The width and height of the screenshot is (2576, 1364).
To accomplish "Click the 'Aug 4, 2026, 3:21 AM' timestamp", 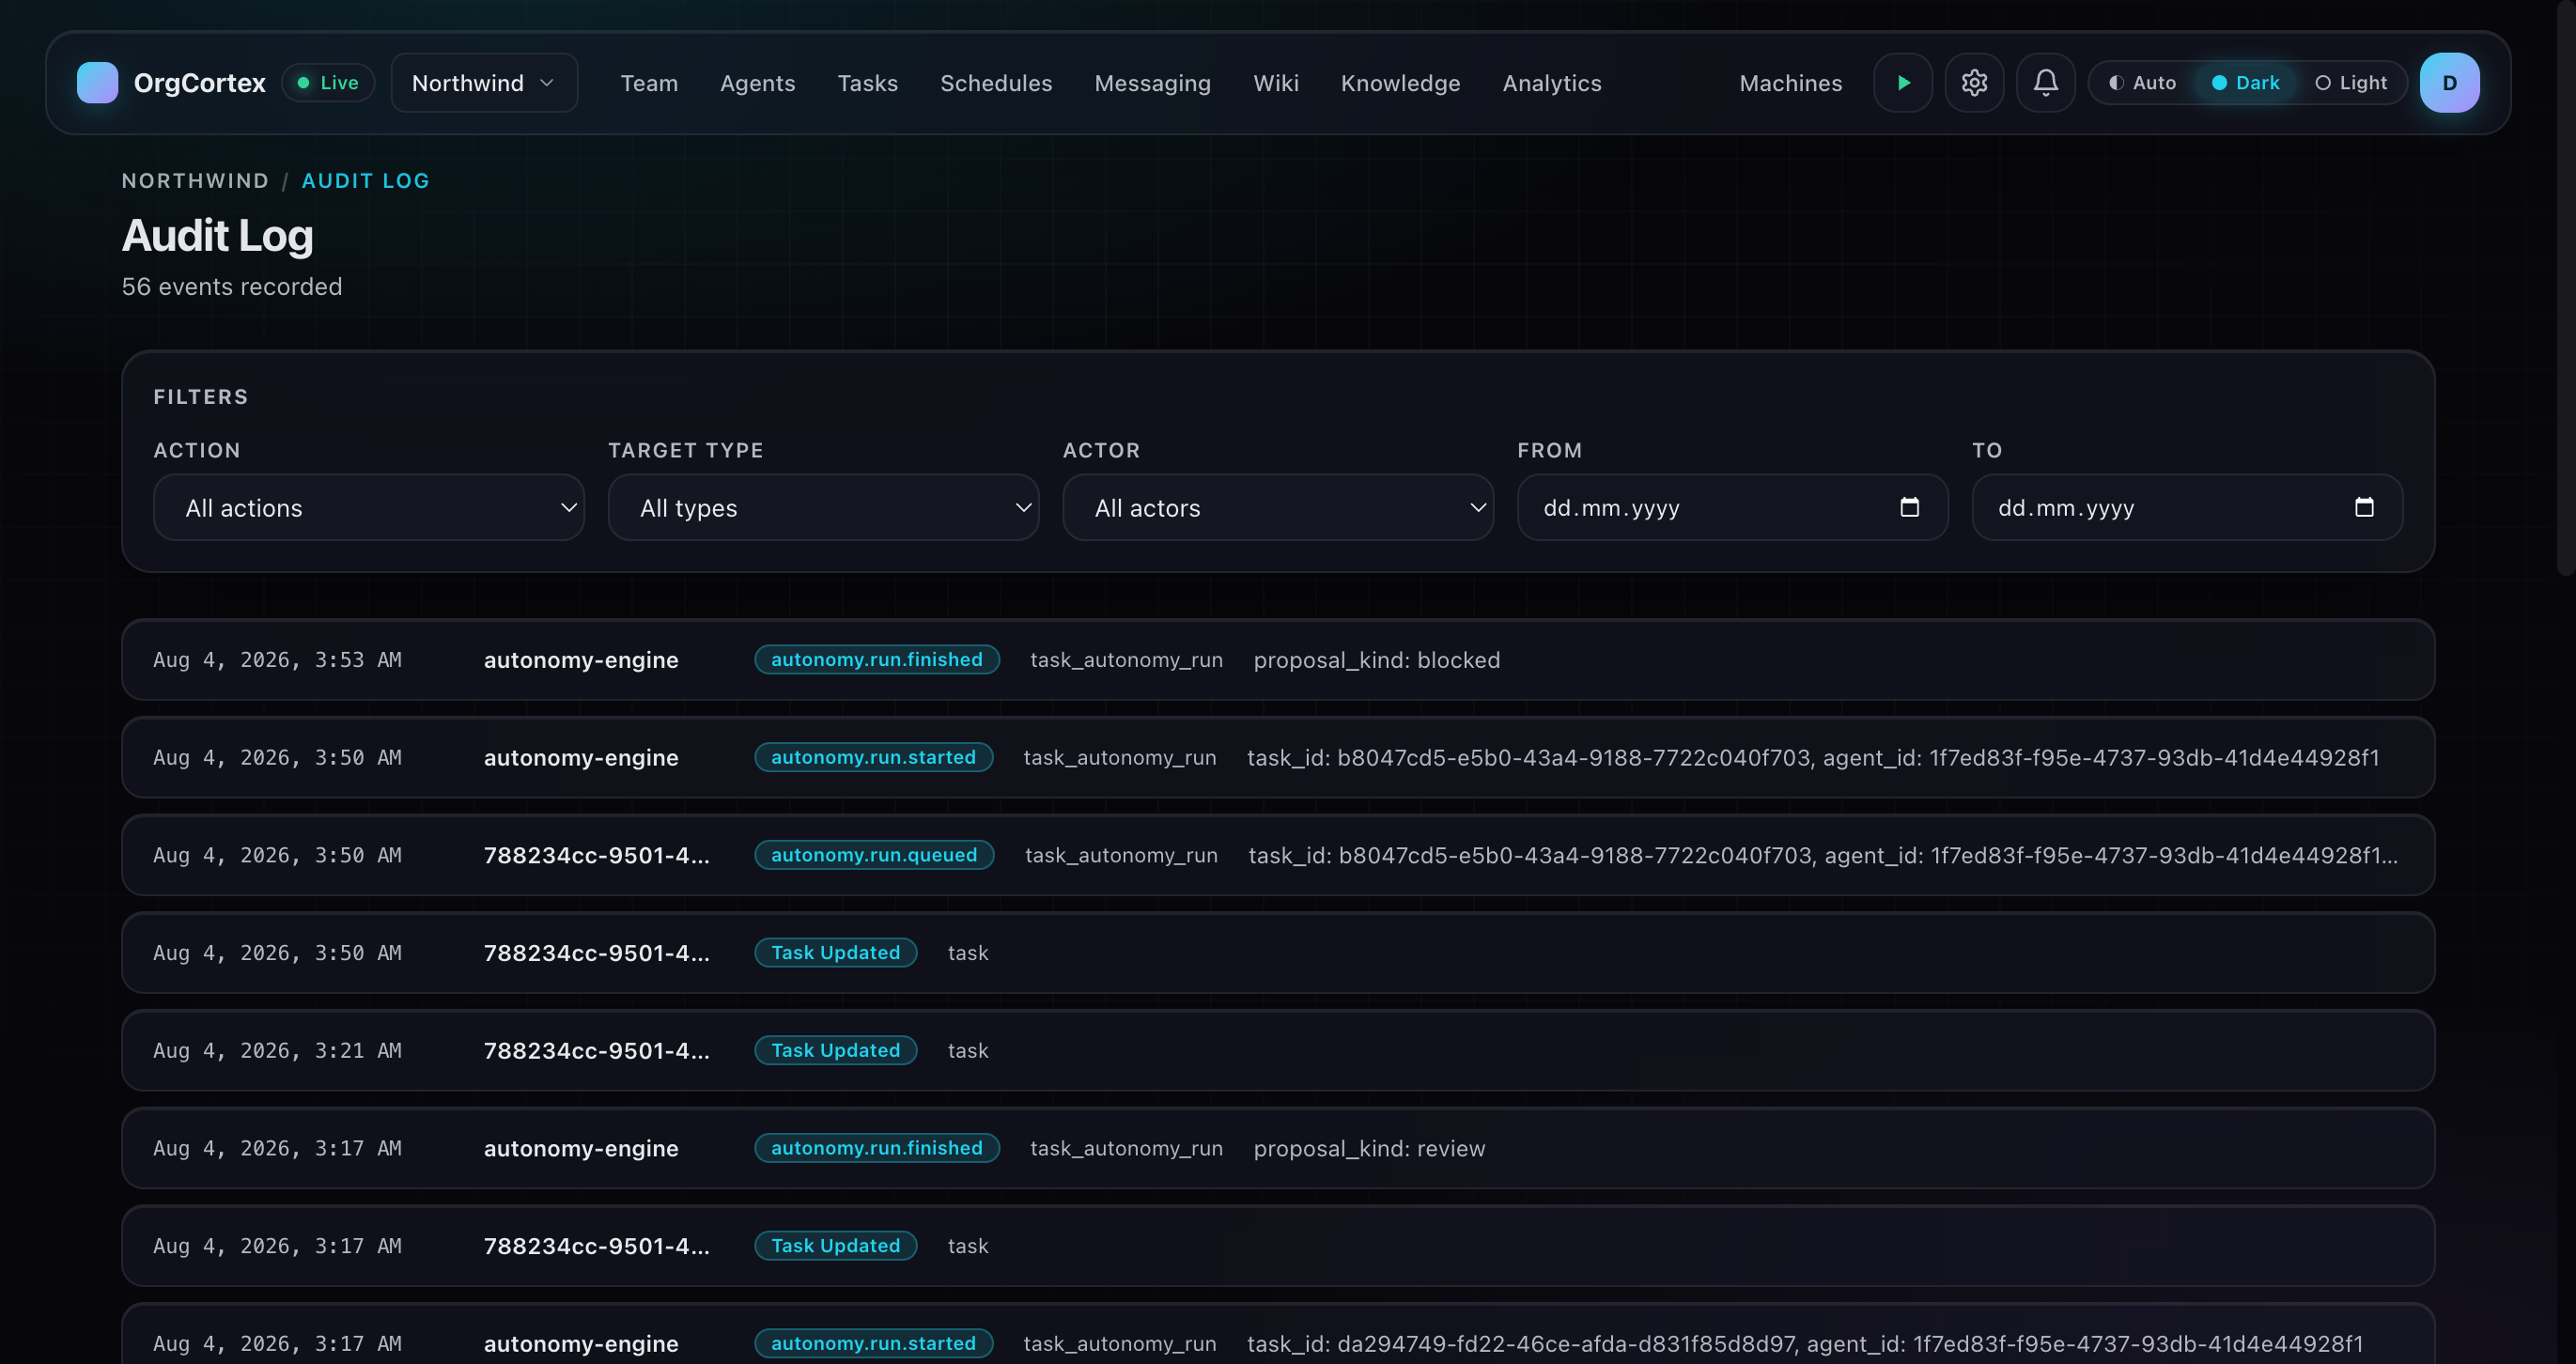I will tap(277, 1050).
